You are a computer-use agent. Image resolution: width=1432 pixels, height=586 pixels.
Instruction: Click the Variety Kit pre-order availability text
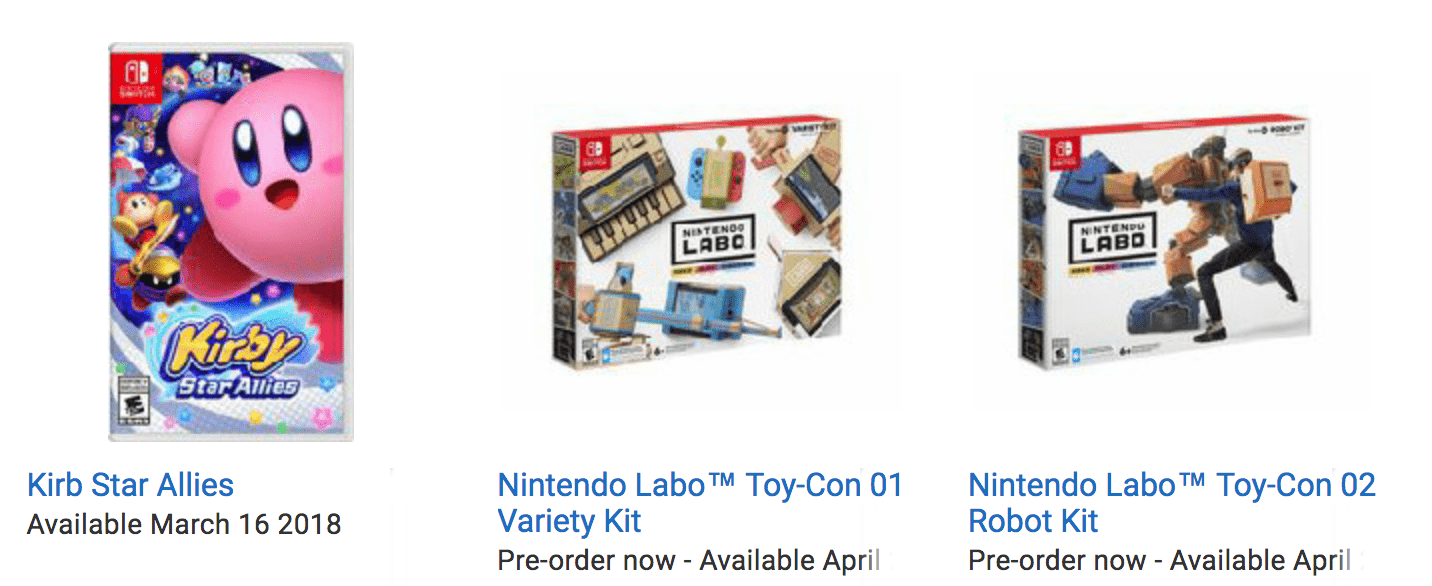688,561
